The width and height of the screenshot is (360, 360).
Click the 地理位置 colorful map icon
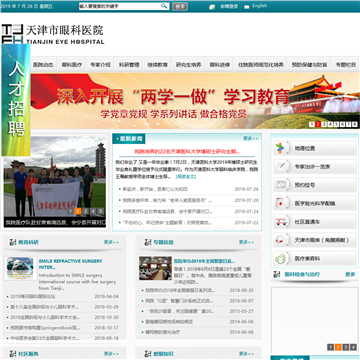[280, 148]
